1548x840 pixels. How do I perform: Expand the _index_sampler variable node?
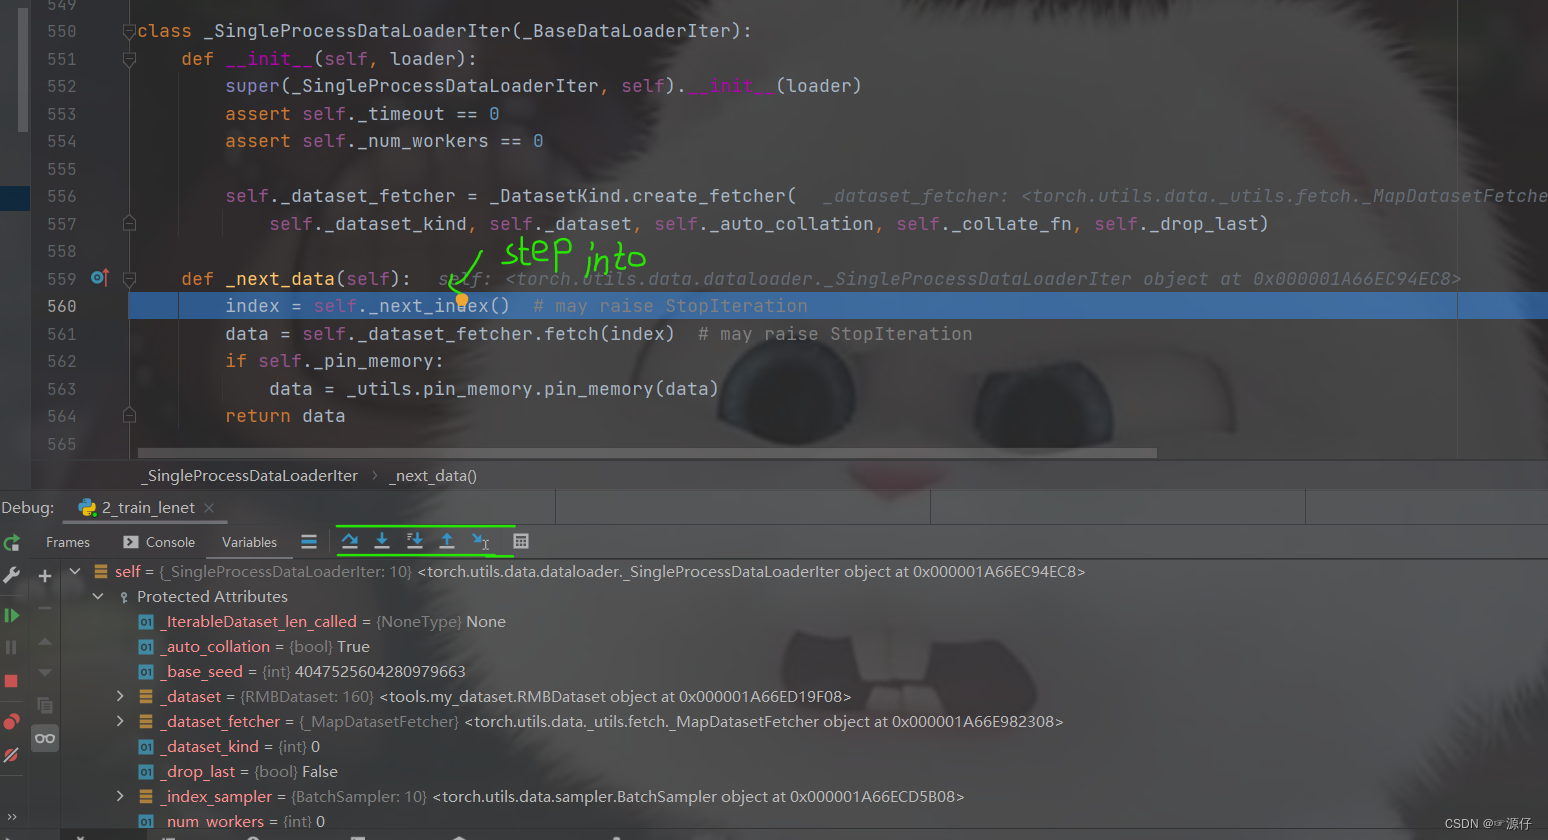point(120,796)
